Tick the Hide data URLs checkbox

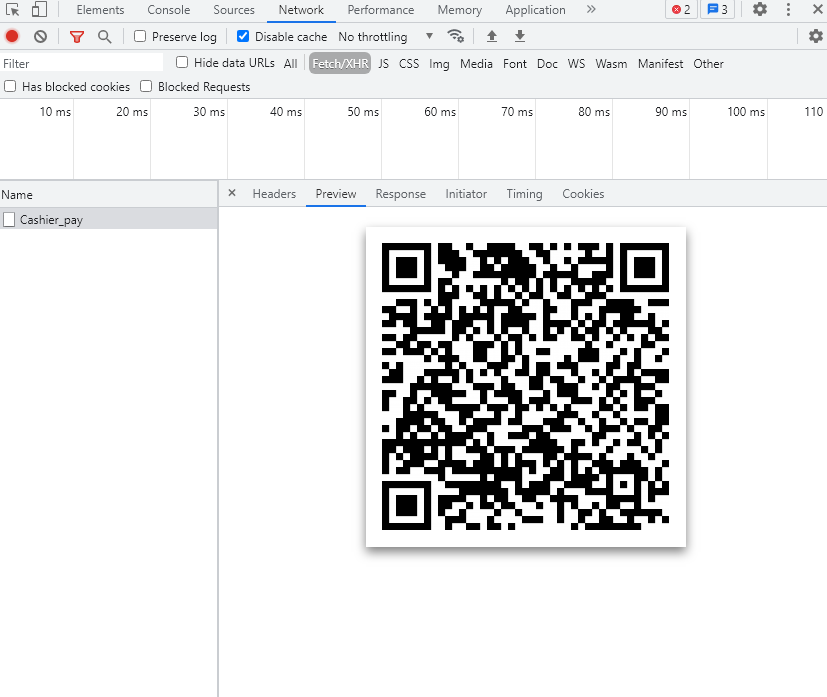(x=182, y=62)
